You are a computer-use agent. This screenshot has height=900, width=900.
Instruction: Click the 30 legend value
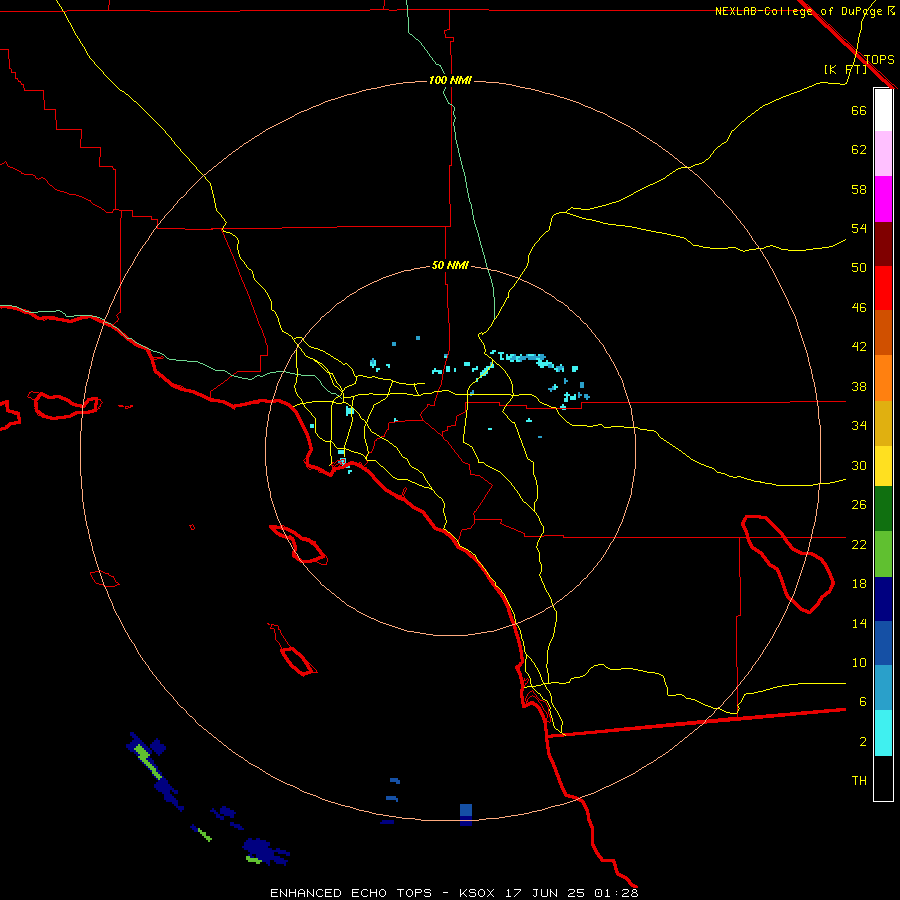[x=859, y=465]
